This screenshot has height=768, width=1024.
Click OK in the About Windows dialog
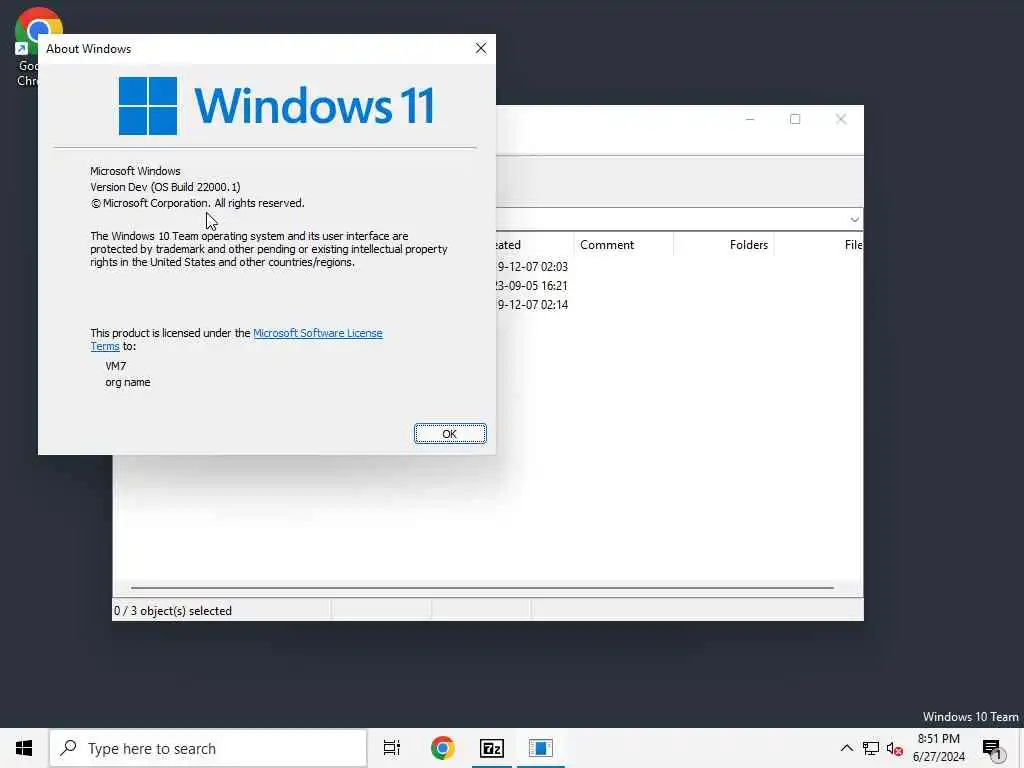(450, 434)
